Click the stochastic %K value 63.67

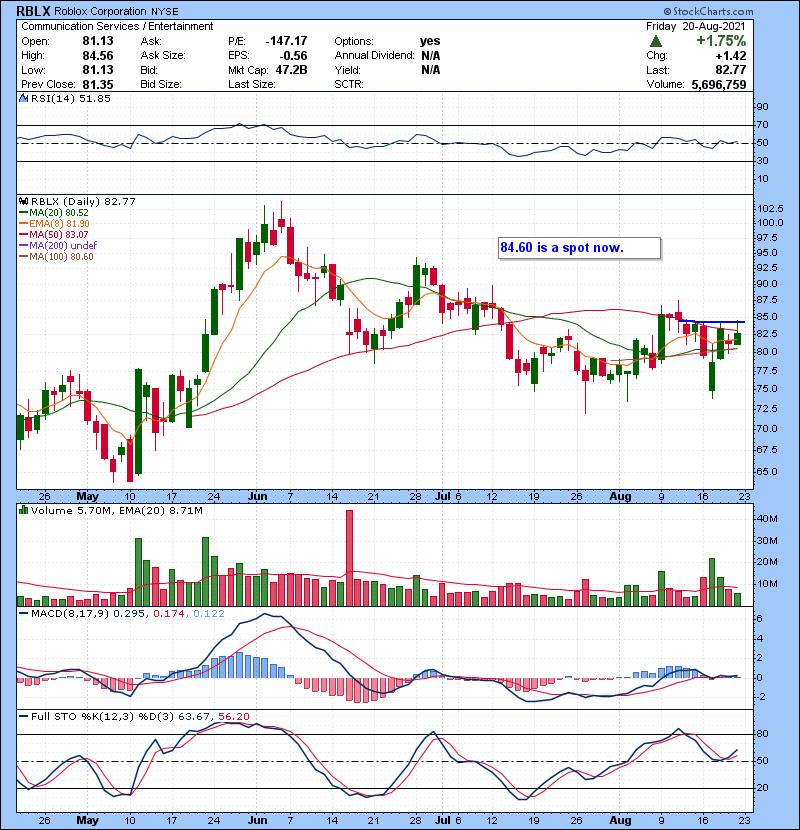[x=194, y=716]
